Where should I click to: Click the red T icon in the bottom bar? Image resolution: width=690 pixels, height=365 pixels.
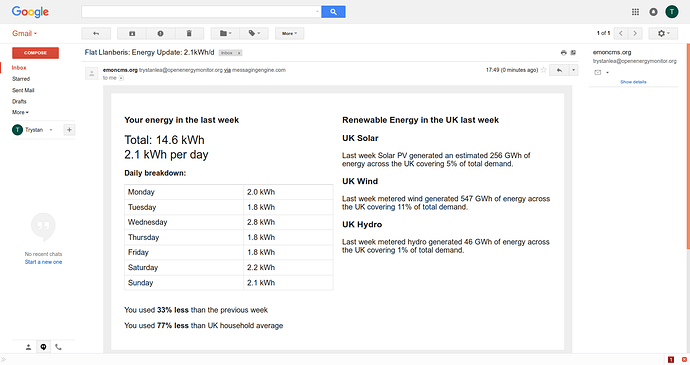671,360
